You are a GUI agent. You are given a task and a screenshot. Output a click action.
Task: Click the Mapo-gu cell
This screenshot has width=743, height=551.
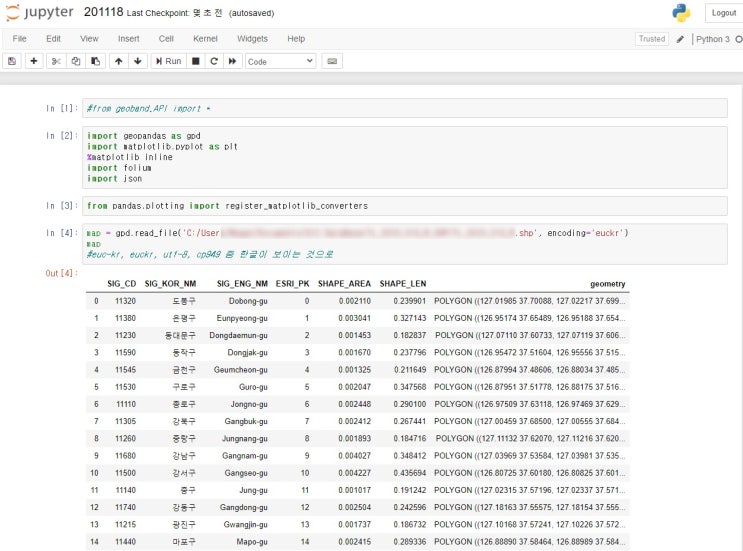(252, 542)
